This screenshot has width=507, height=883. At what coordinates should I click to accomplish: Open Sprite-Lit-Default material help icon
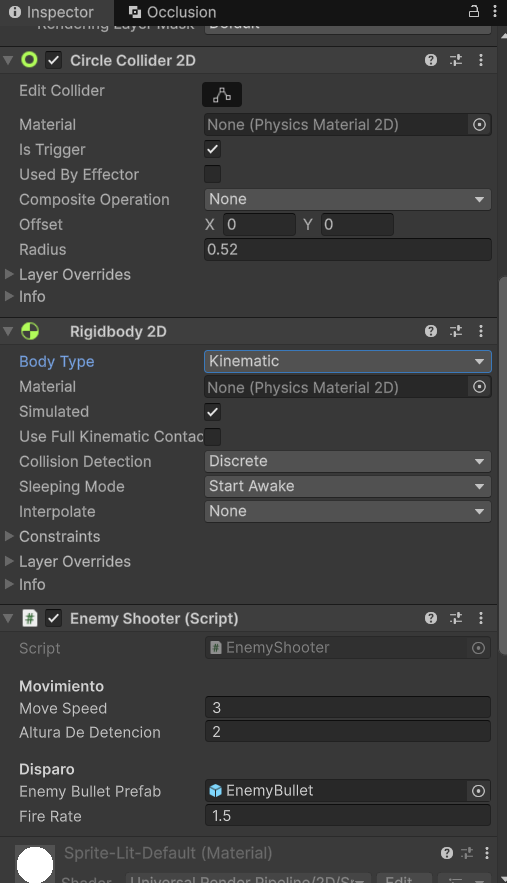point(447,853)
